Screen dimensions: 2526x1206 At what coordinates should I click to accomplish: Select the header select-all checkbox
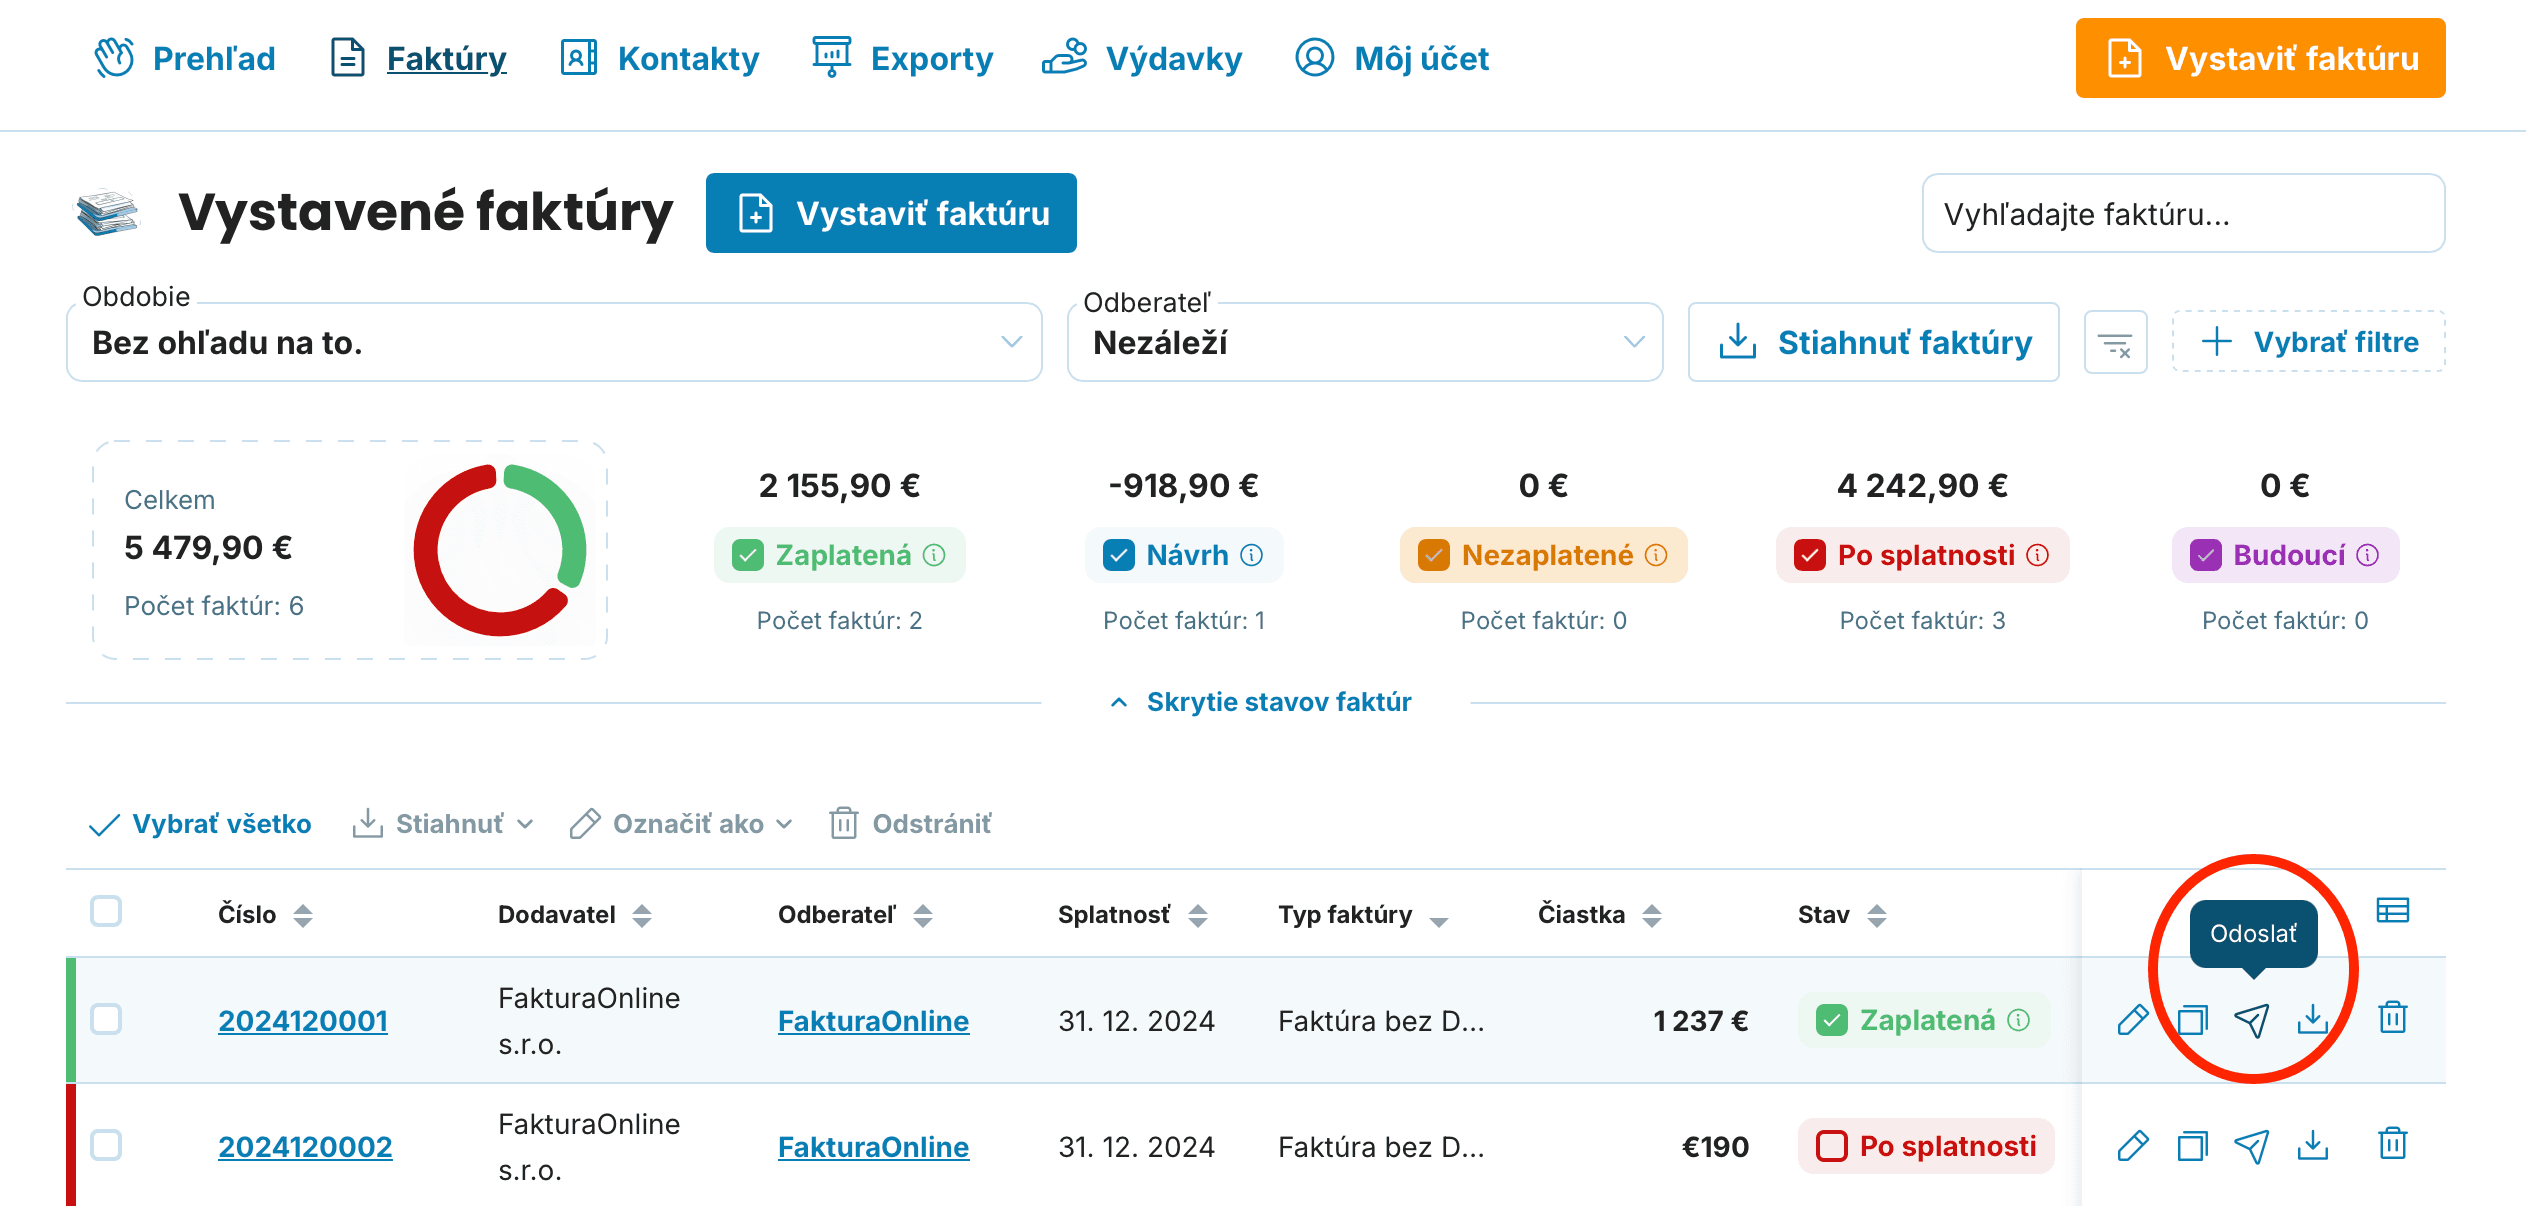[106, 912]
